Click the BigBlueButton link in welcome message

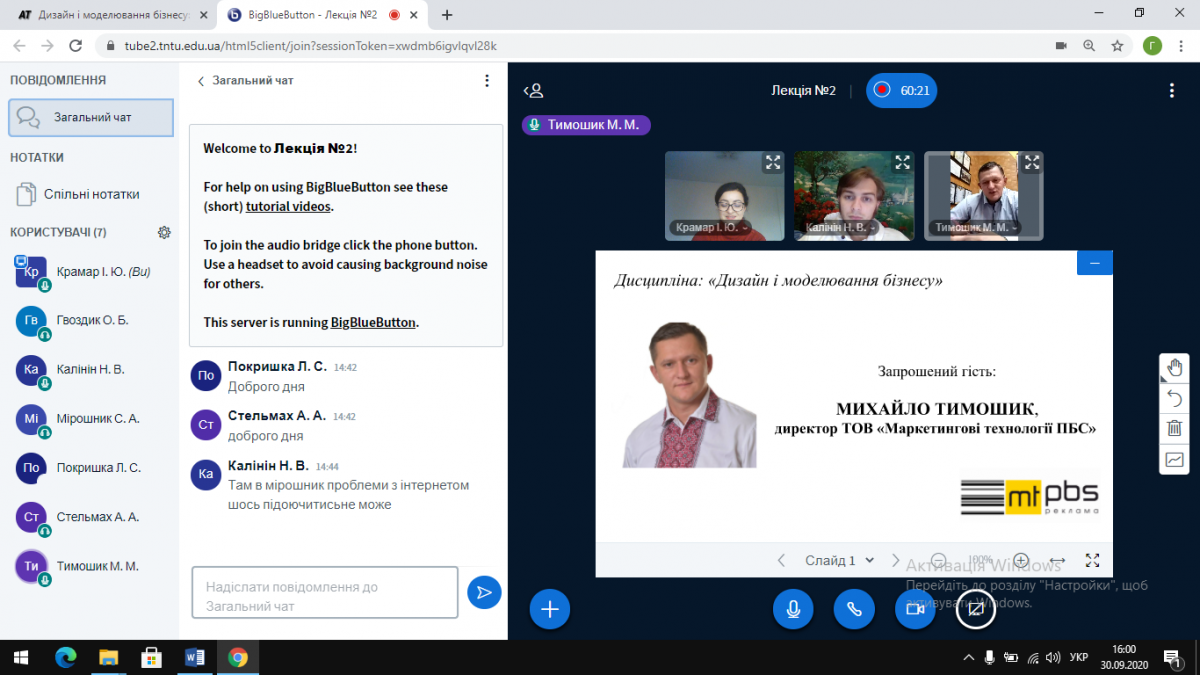pyautogui.click(x=373, y=322)
